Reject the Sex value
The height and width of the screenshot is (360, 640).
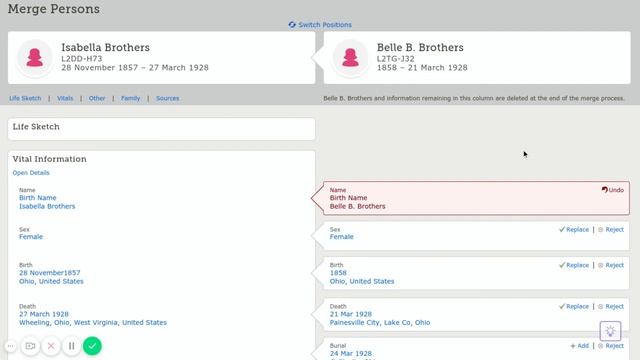[611, 229]
